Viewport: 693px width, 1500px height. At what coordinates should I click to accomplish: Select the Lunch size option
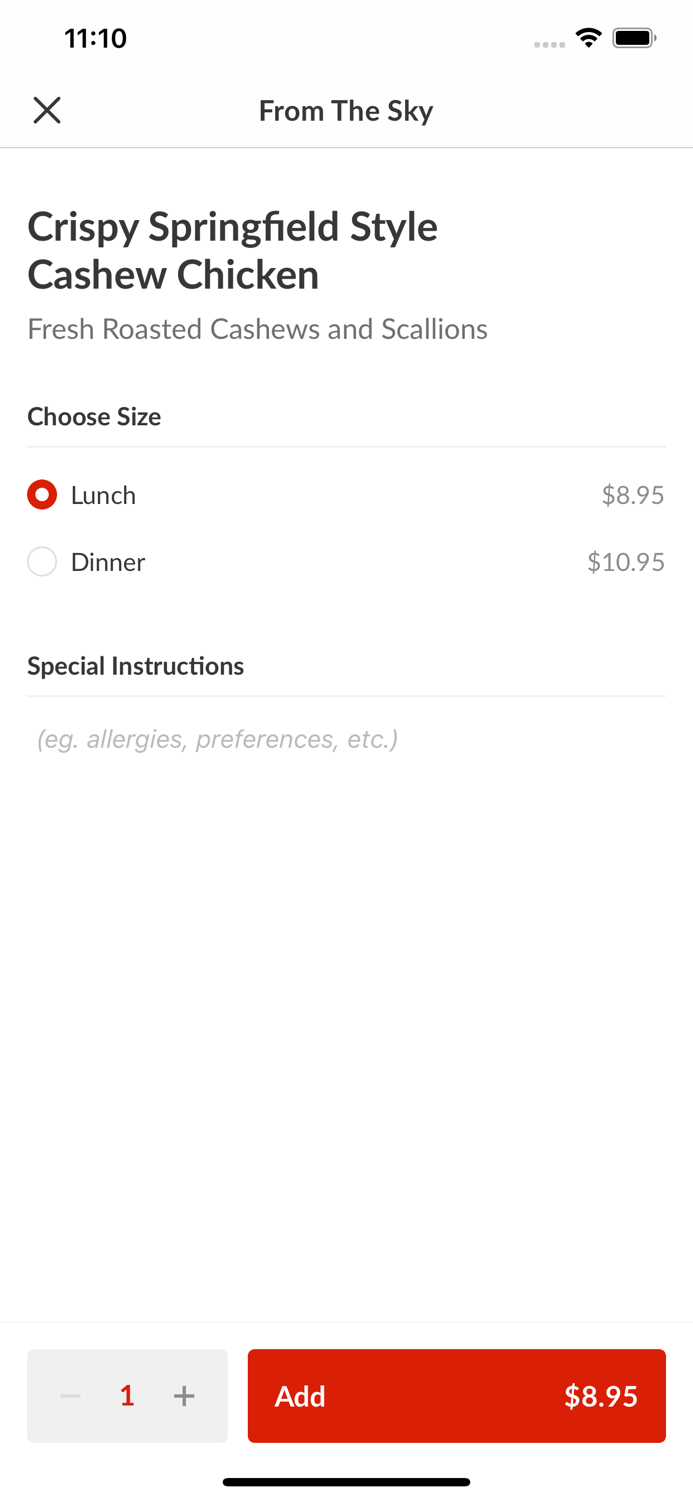[103, 494]
